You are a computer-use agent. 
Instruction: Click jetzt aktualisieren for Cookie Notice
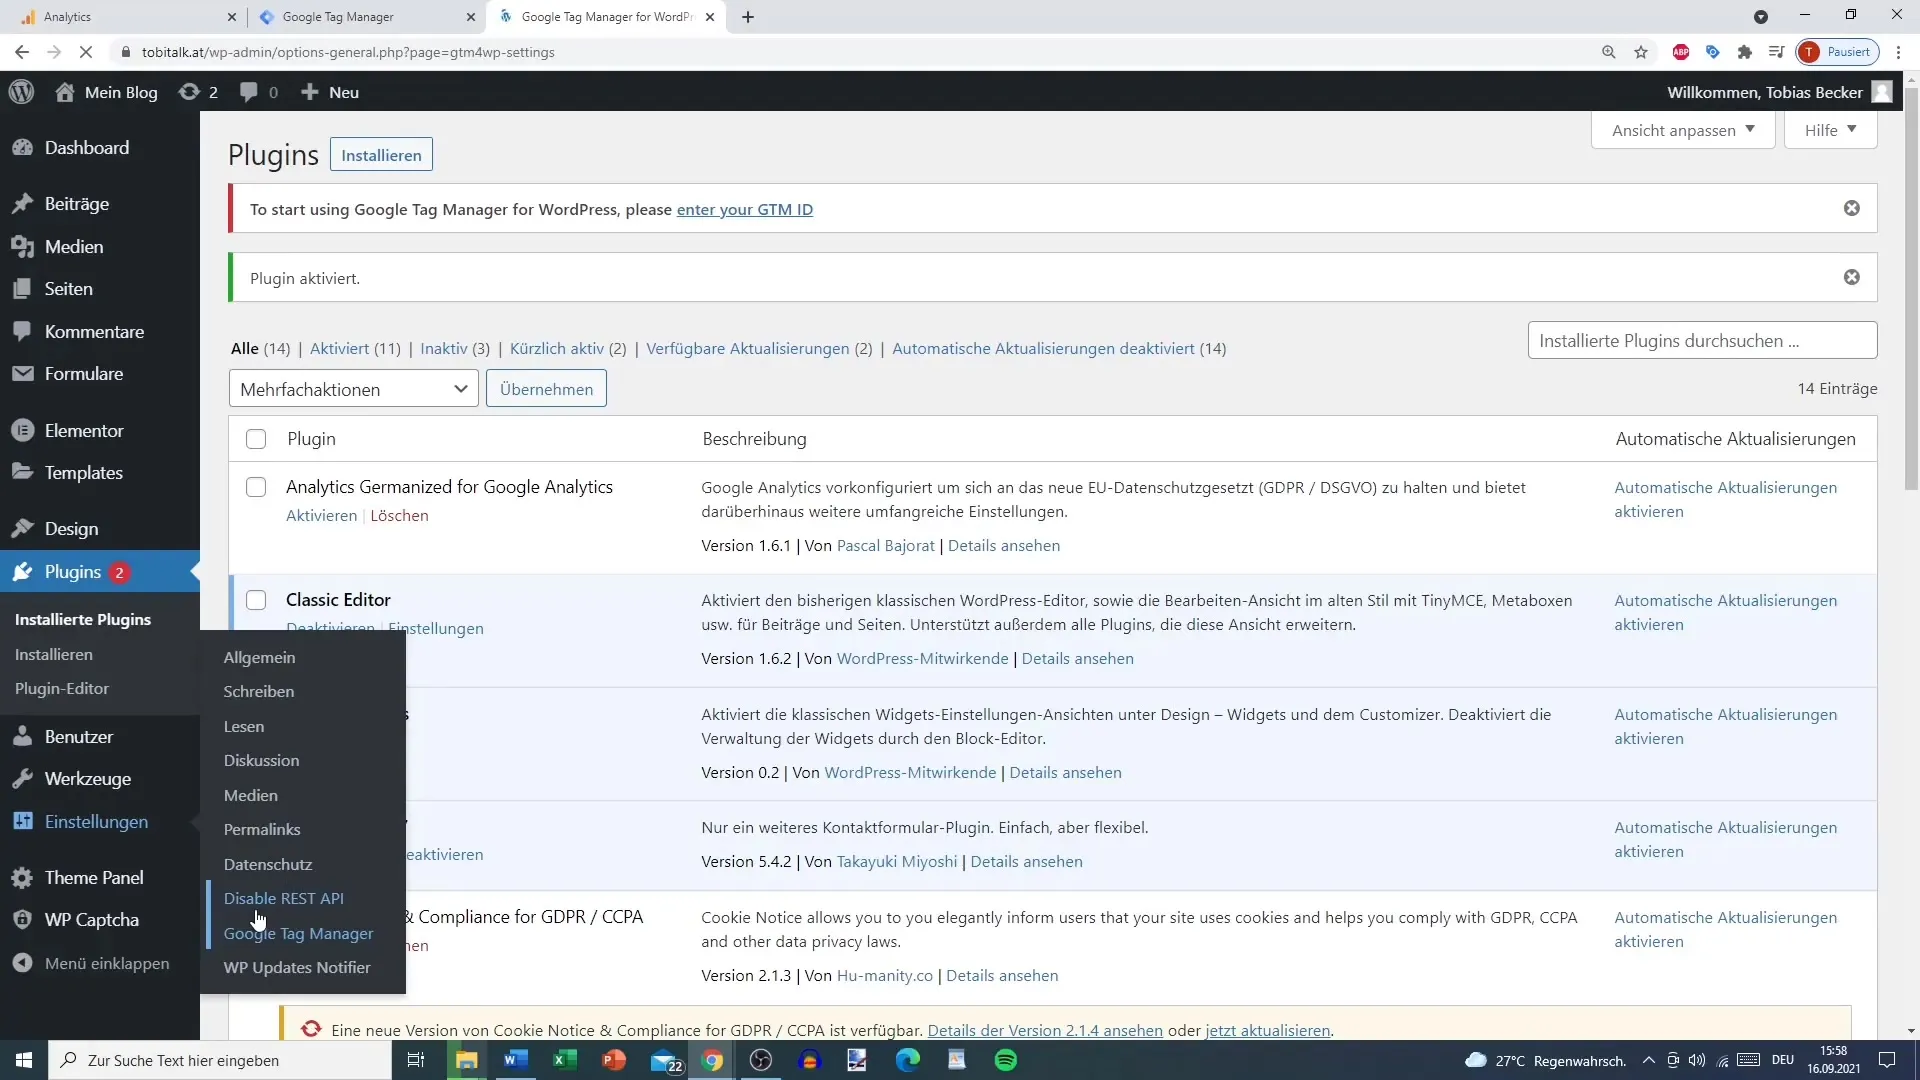[1268, 1031]
